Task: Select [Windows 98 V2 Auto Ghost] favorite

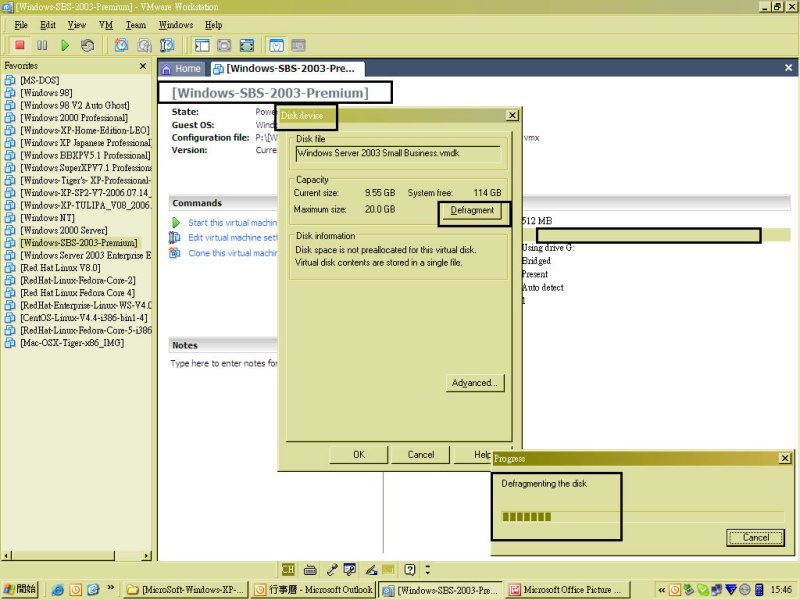Action: pos(74,105)
